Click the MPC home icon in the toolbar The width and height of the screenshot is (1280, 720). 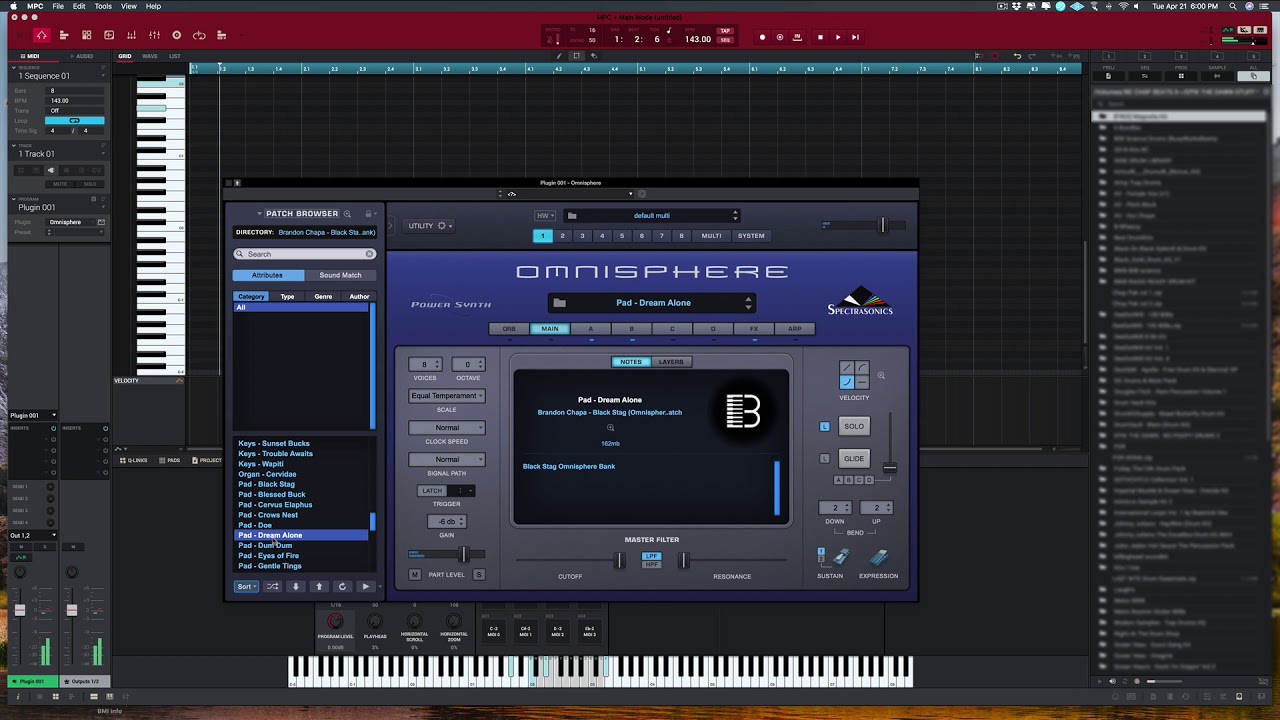[x=41, y=35]
